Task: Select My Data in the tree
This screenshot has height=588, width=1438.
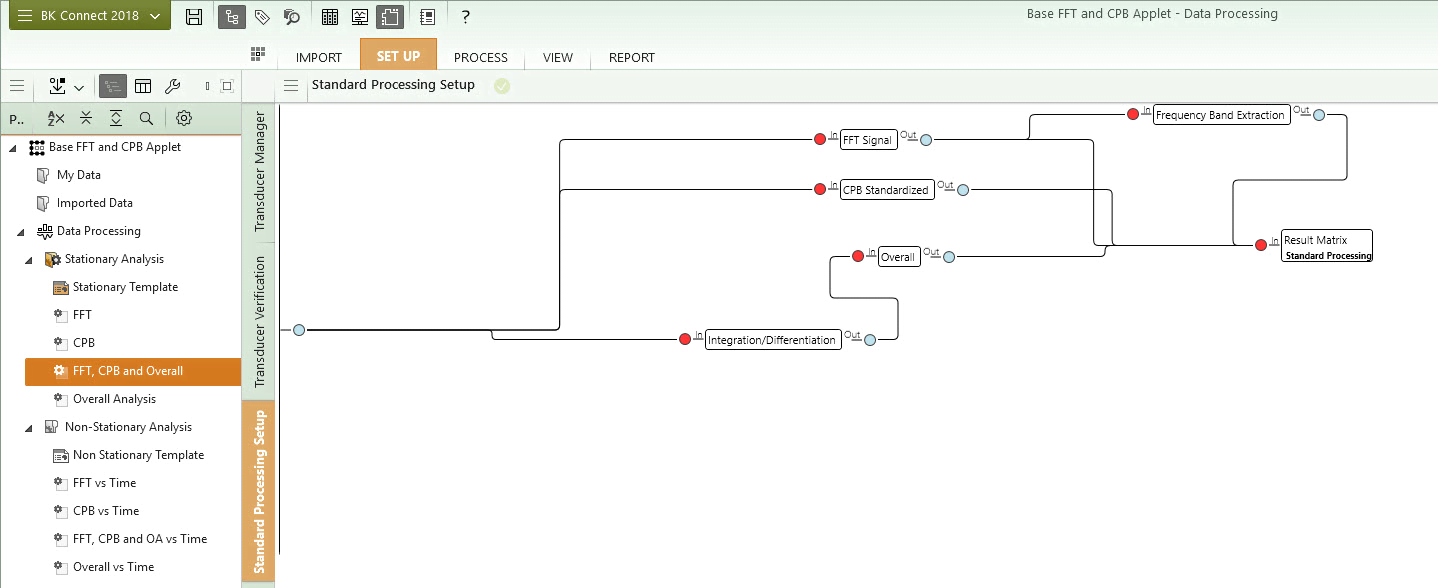Action: click(x=79, y=175)
